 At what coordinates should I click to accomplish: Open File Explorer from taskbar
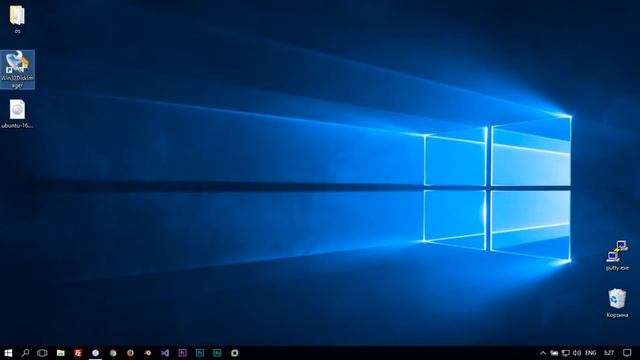(x=60, y=353)
